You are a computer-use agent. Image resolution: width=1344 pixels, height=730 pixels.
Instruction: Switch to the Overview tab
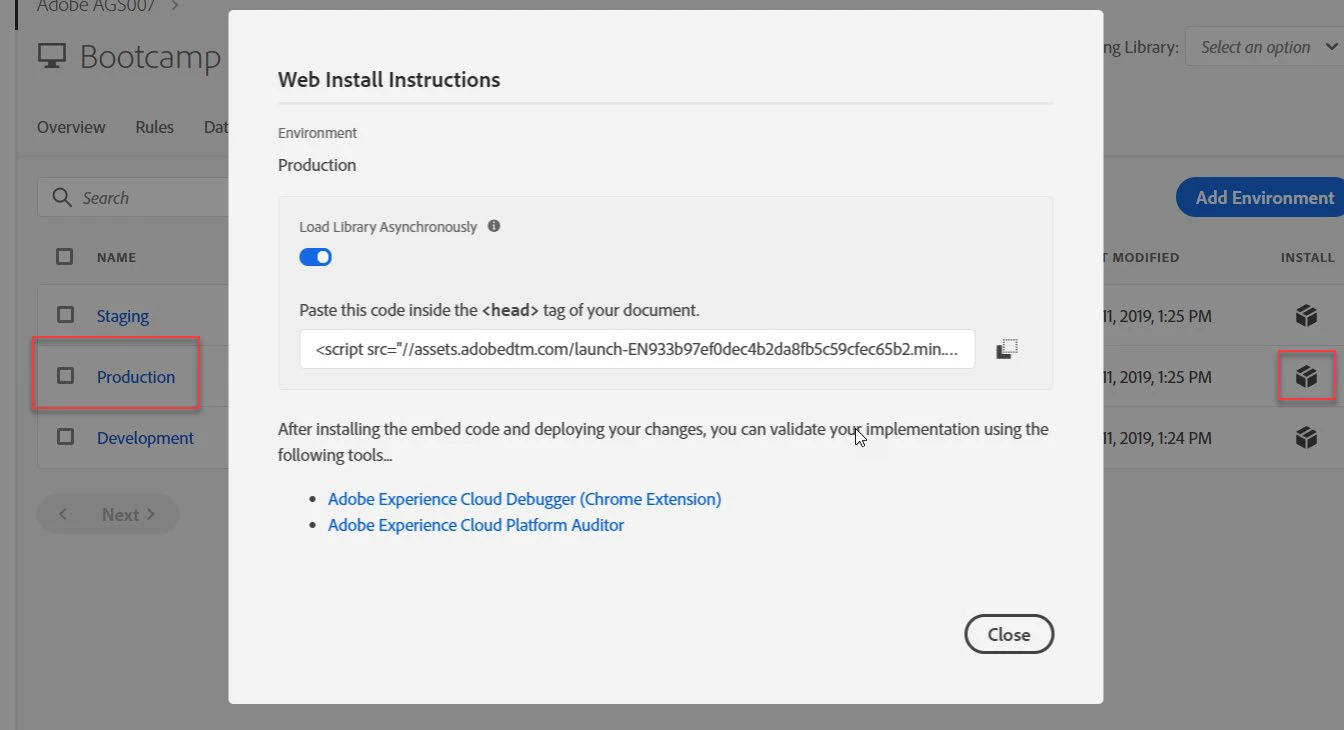point(71,127)
